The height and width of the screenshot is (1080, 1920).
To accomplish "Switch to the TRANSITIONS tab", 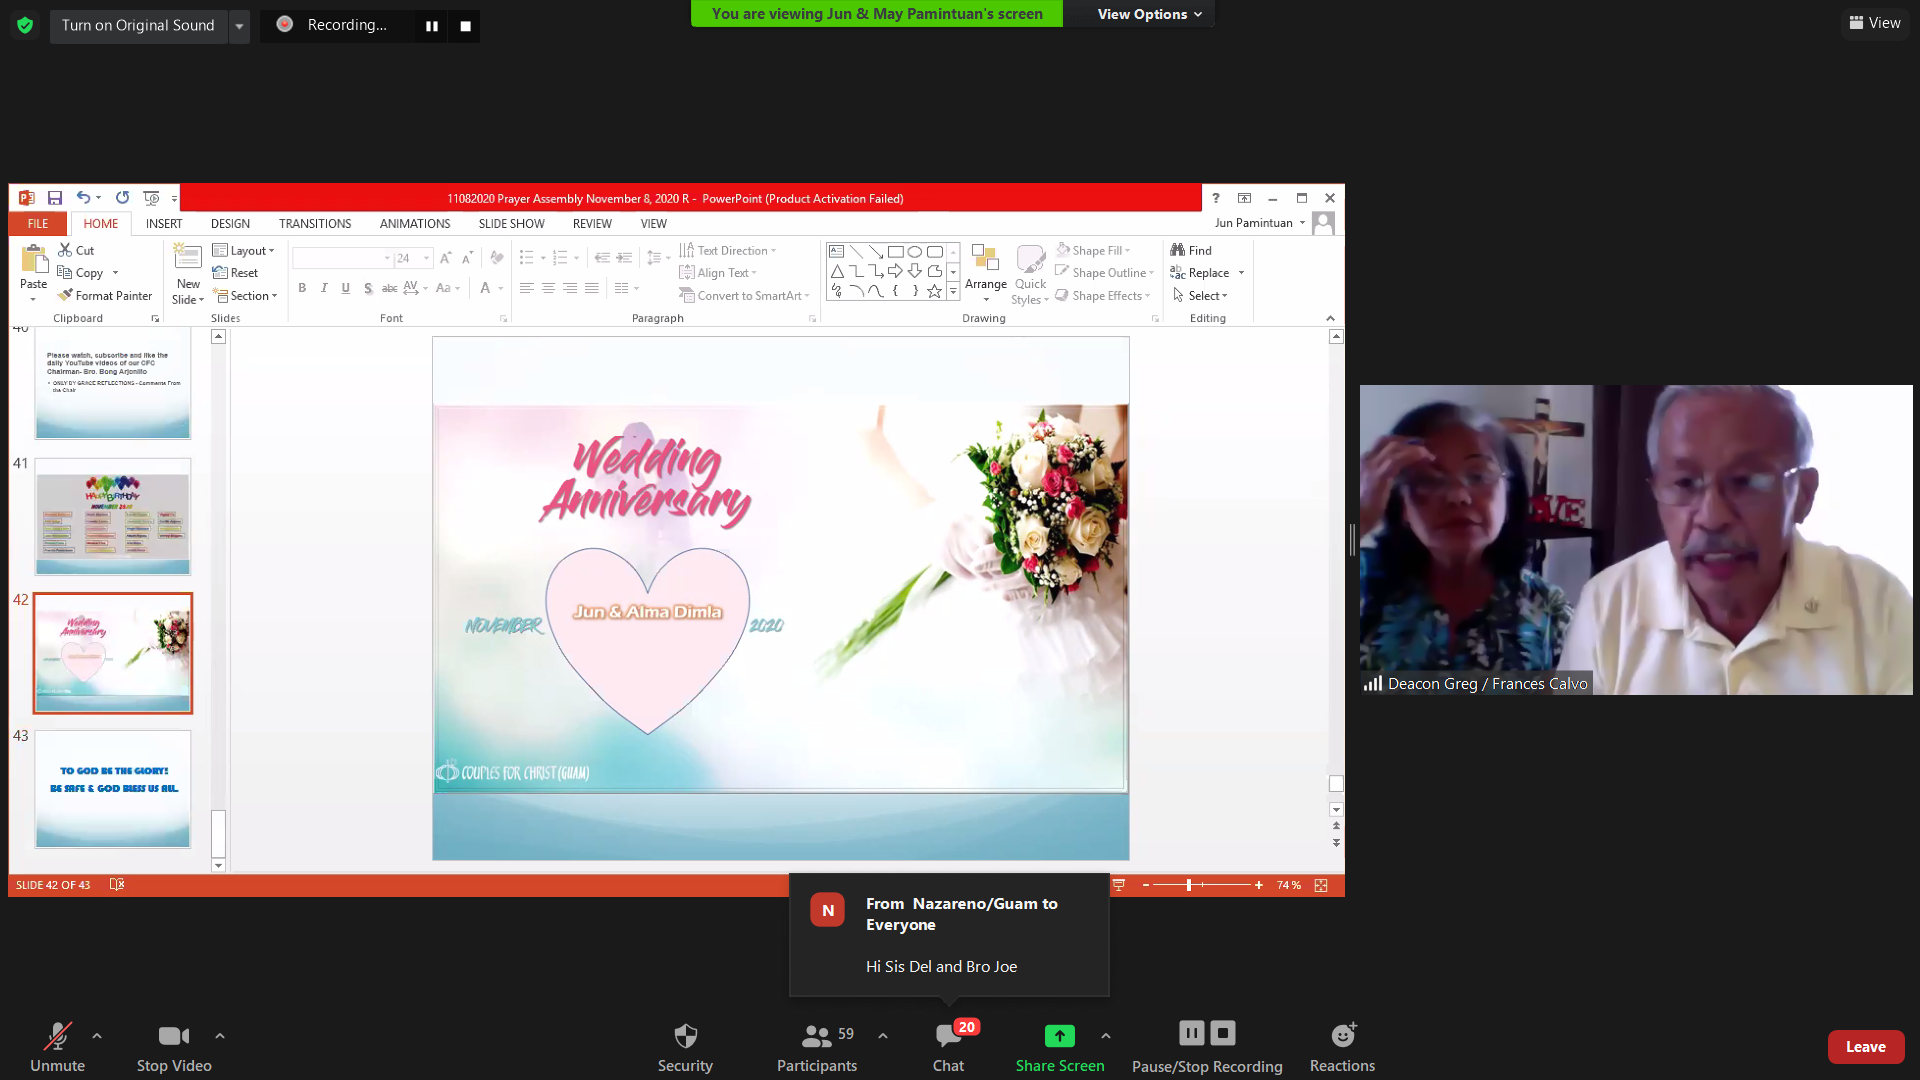I will tap(315, 223).
